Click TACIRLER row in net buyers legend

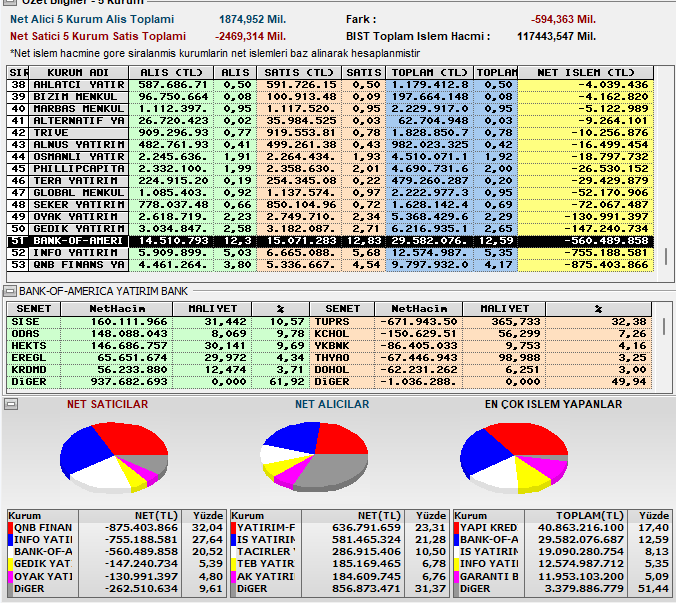click(338, 552)
